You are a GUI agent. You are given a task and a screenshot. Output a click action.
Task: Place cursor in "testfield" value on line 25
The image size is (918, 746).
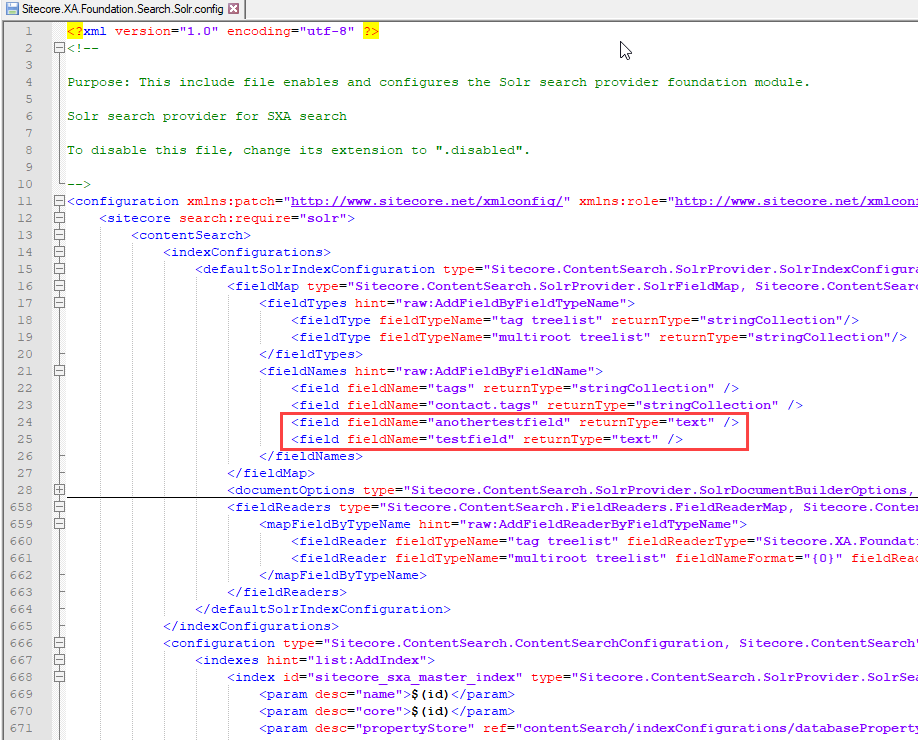click(471, 439)
